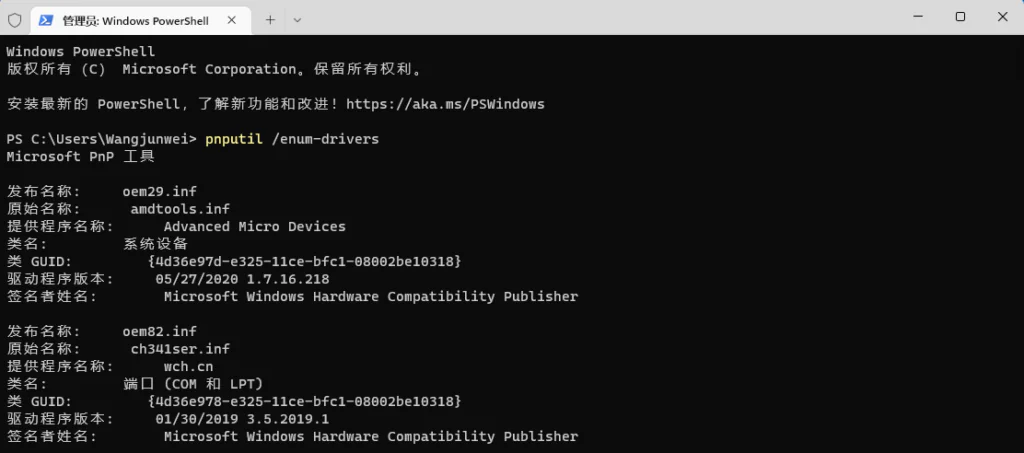Click the pnputil command text
The width and height of the screenshot is (1024, 453).
(234, 139)
